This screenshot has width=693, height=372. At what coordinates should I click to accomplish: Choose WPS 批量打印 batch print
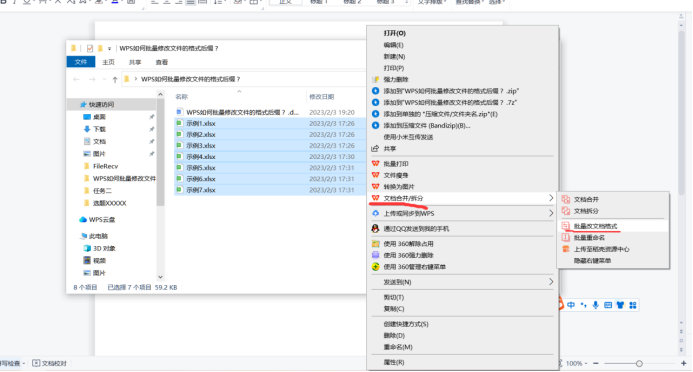pyautogui.click(x=396, y=164)
